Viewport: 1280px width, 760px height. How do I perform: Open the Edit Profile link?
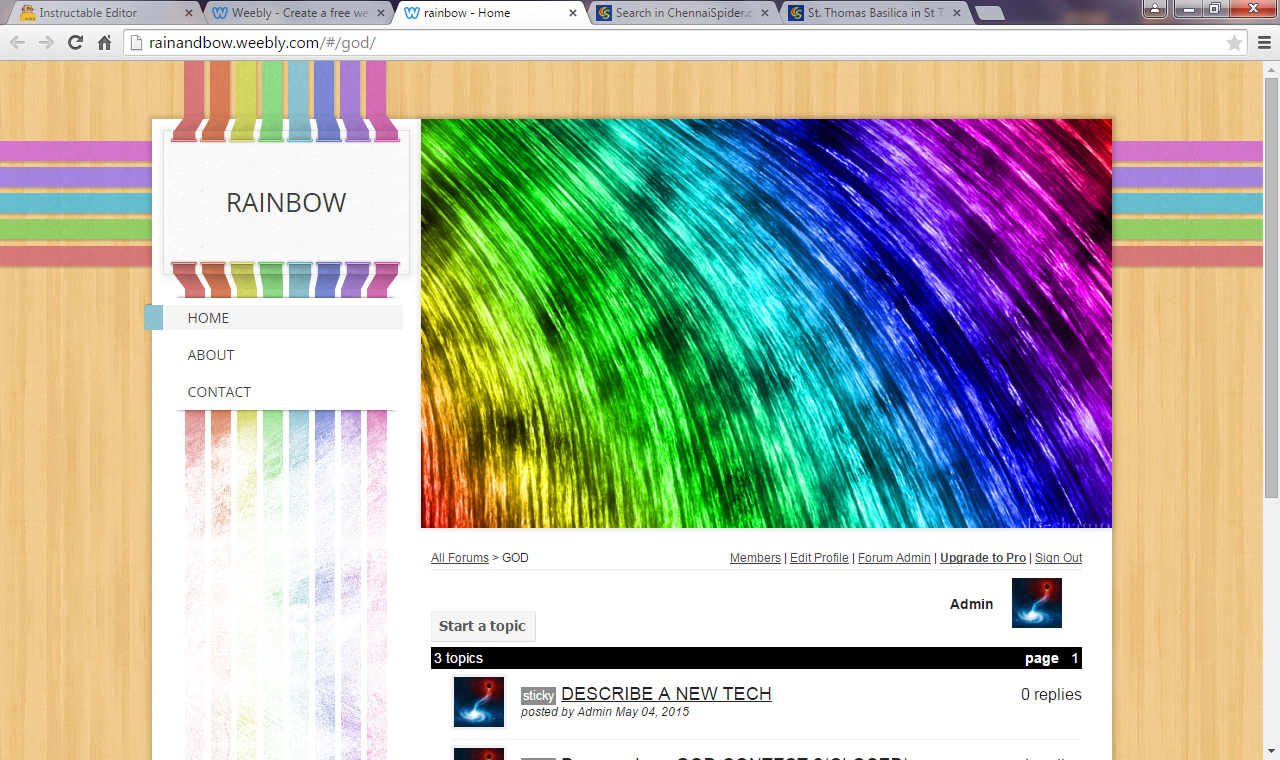pos(819,558)
